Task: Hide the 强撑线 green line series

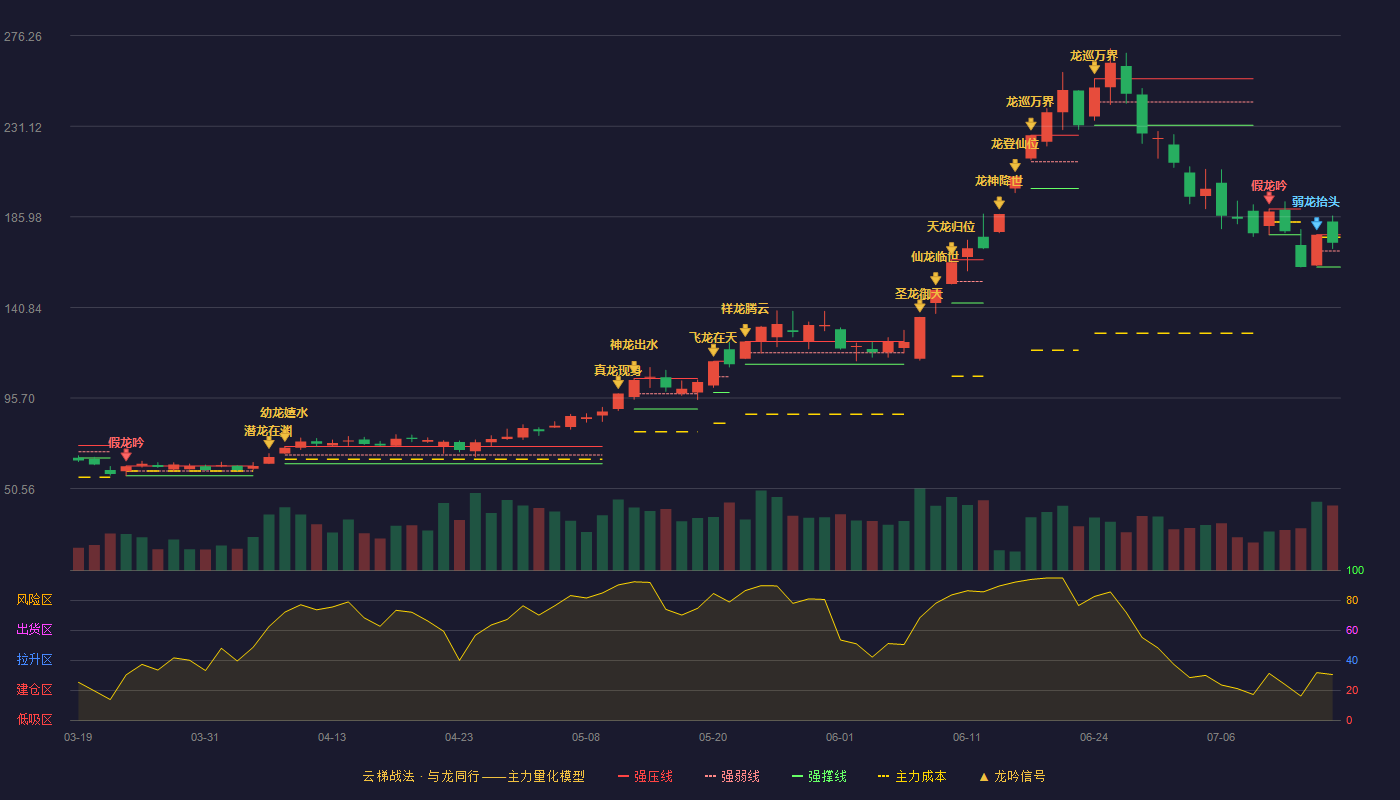Action: pos(819,776)
